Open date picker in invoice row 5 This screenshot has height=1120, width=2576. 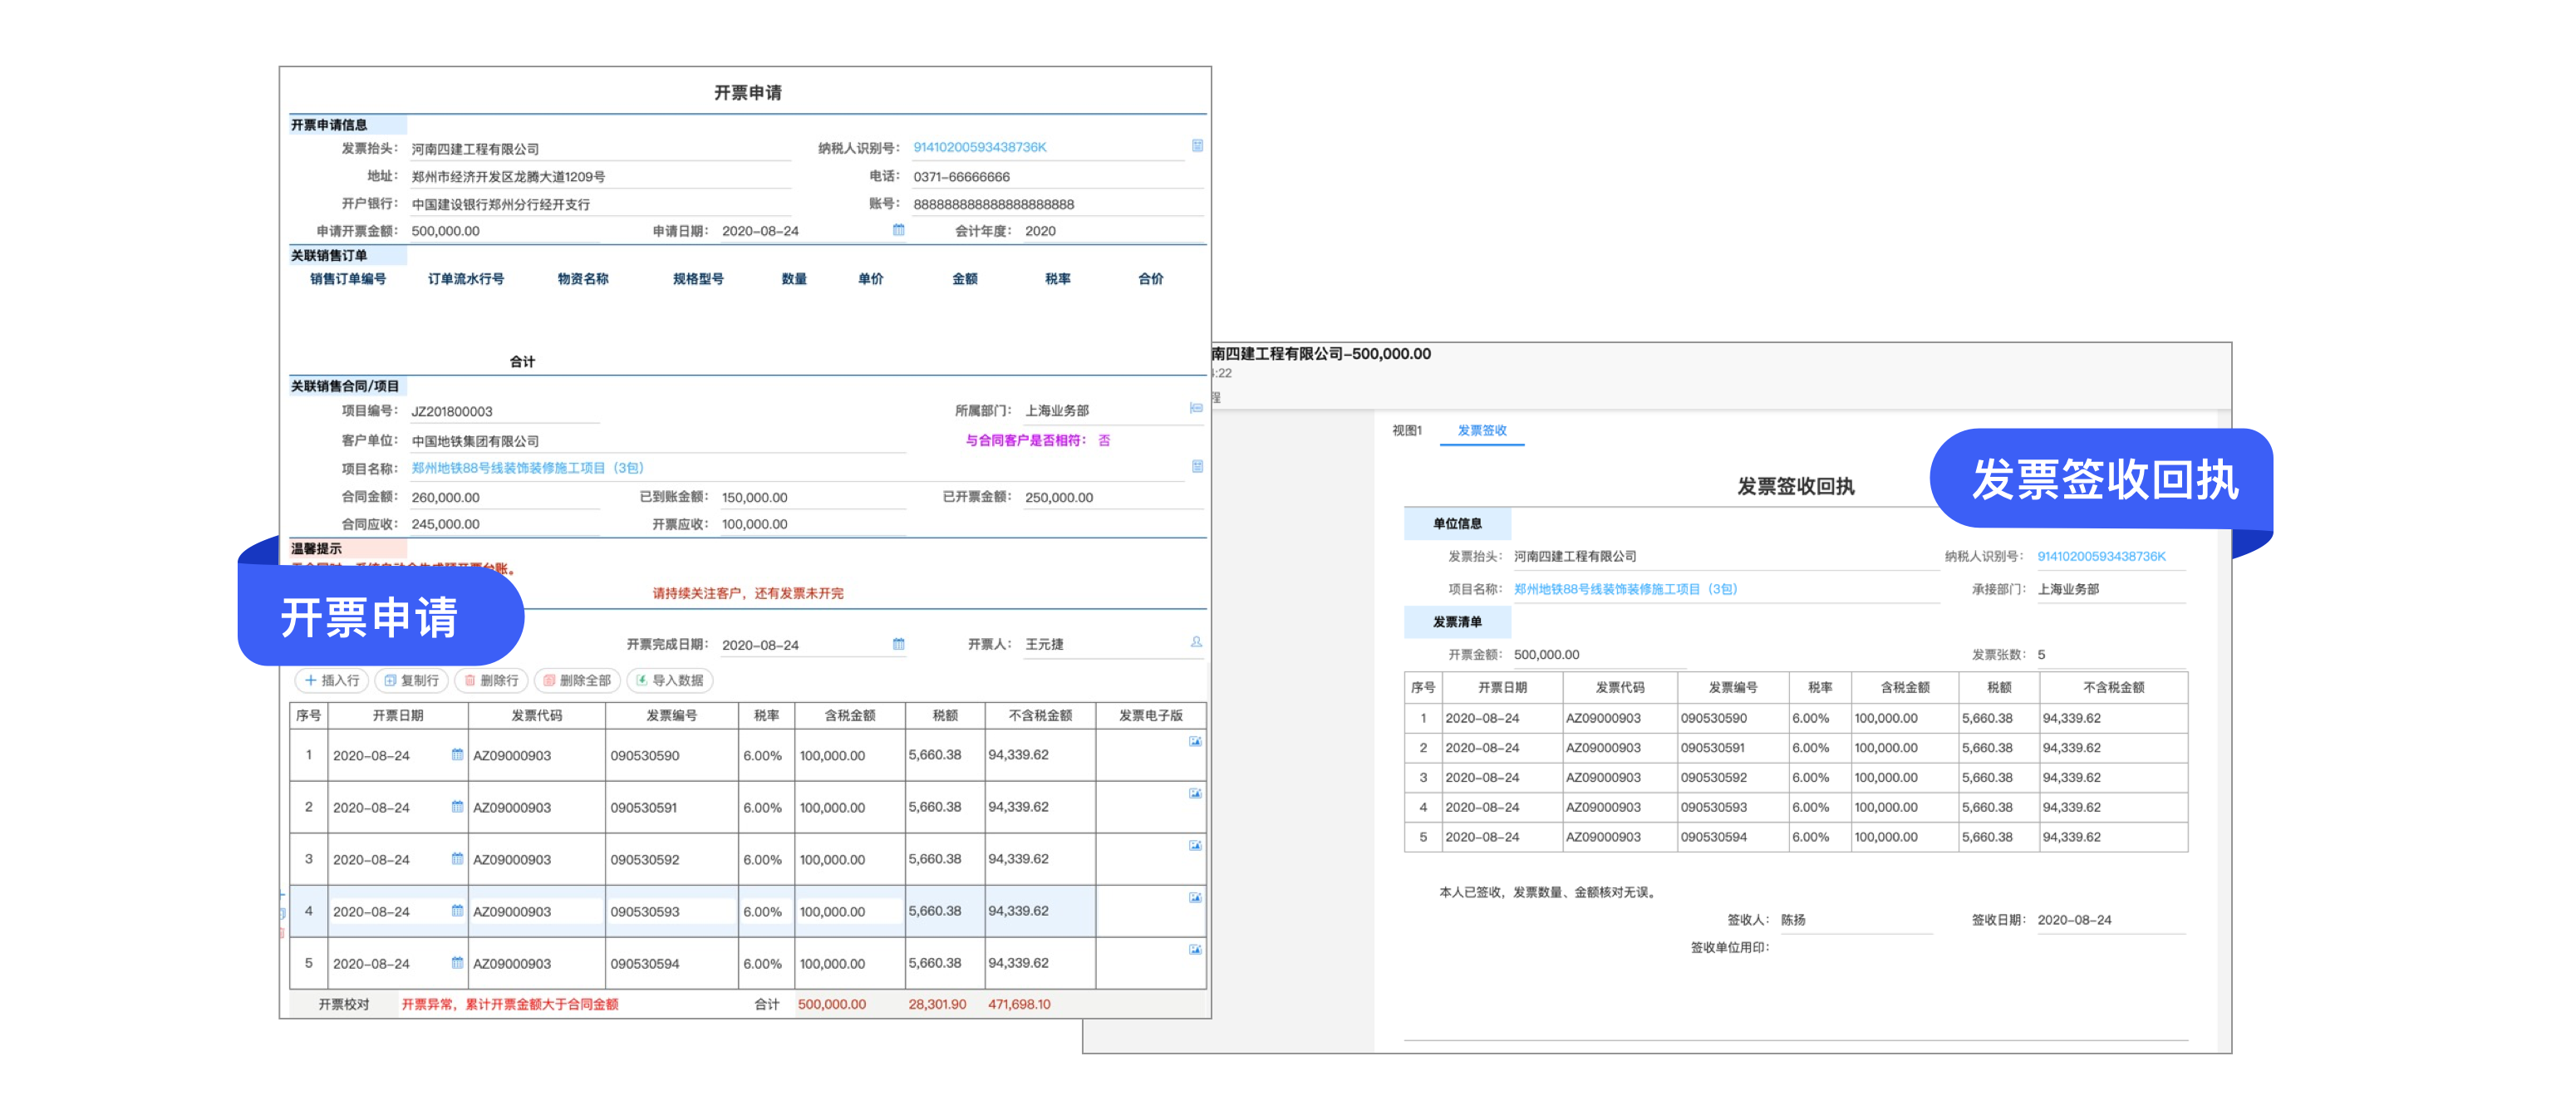pyautogui.click(x=457, y=962)
